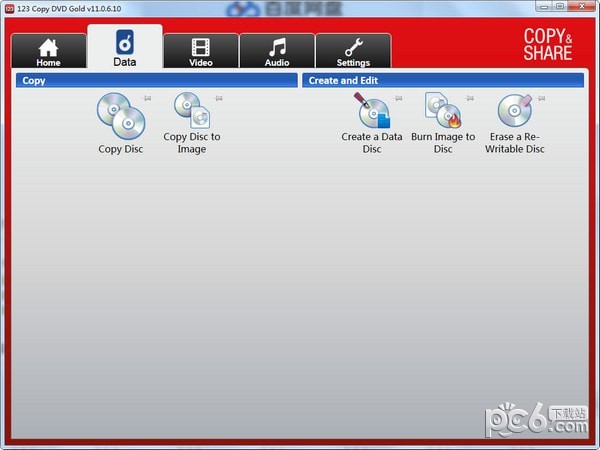This screenshot has height=450, width=600.
Task: Launch the Copy Disc tool icon
Action: tap(121, 116)
